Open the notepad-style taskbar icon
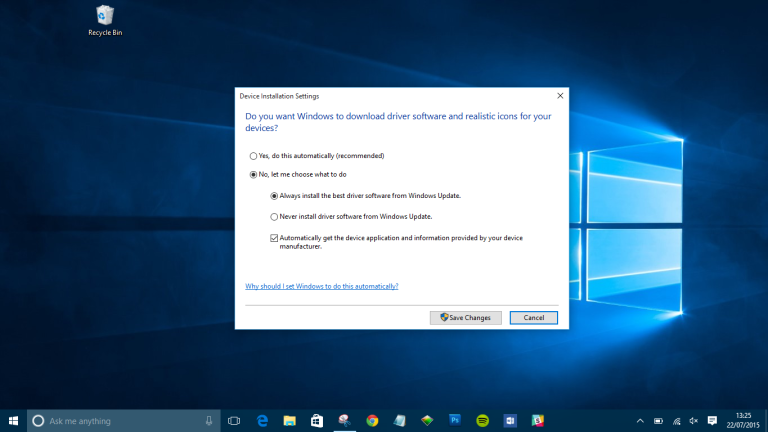 400,421
